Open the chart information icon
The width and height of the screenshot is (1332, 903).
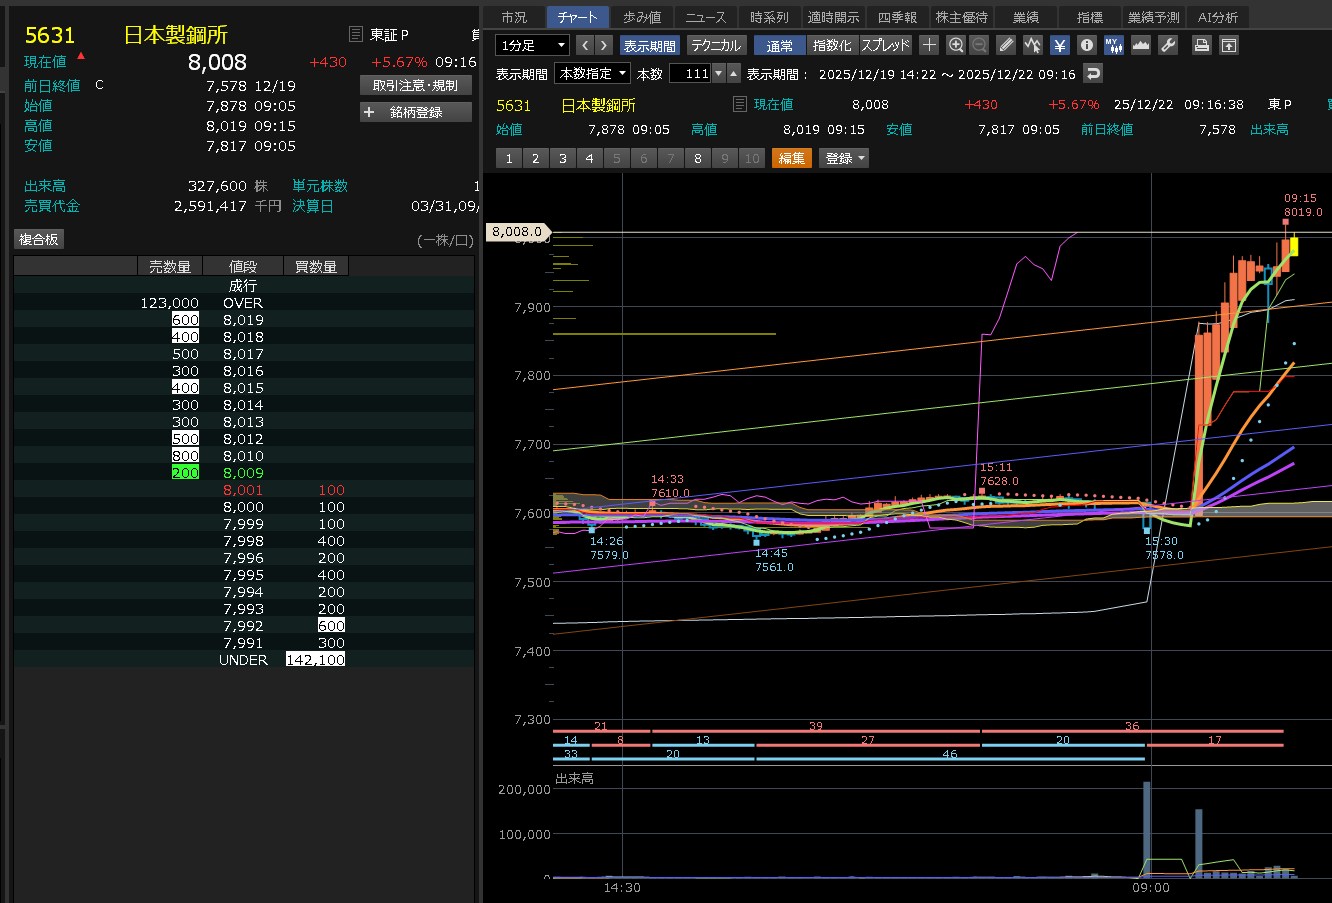1087,45
